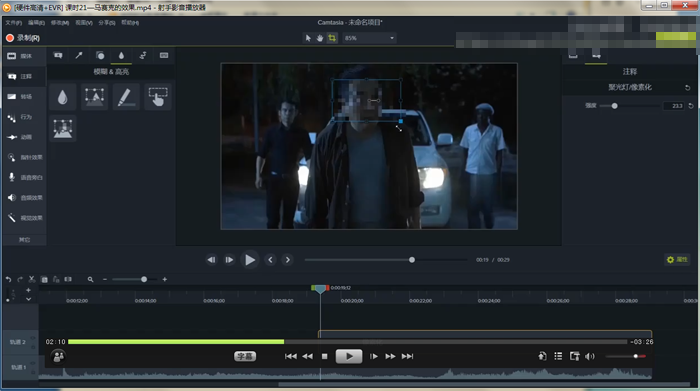
Task: Select the spotlight annotation tool
Action: click(x=94, y=96)
